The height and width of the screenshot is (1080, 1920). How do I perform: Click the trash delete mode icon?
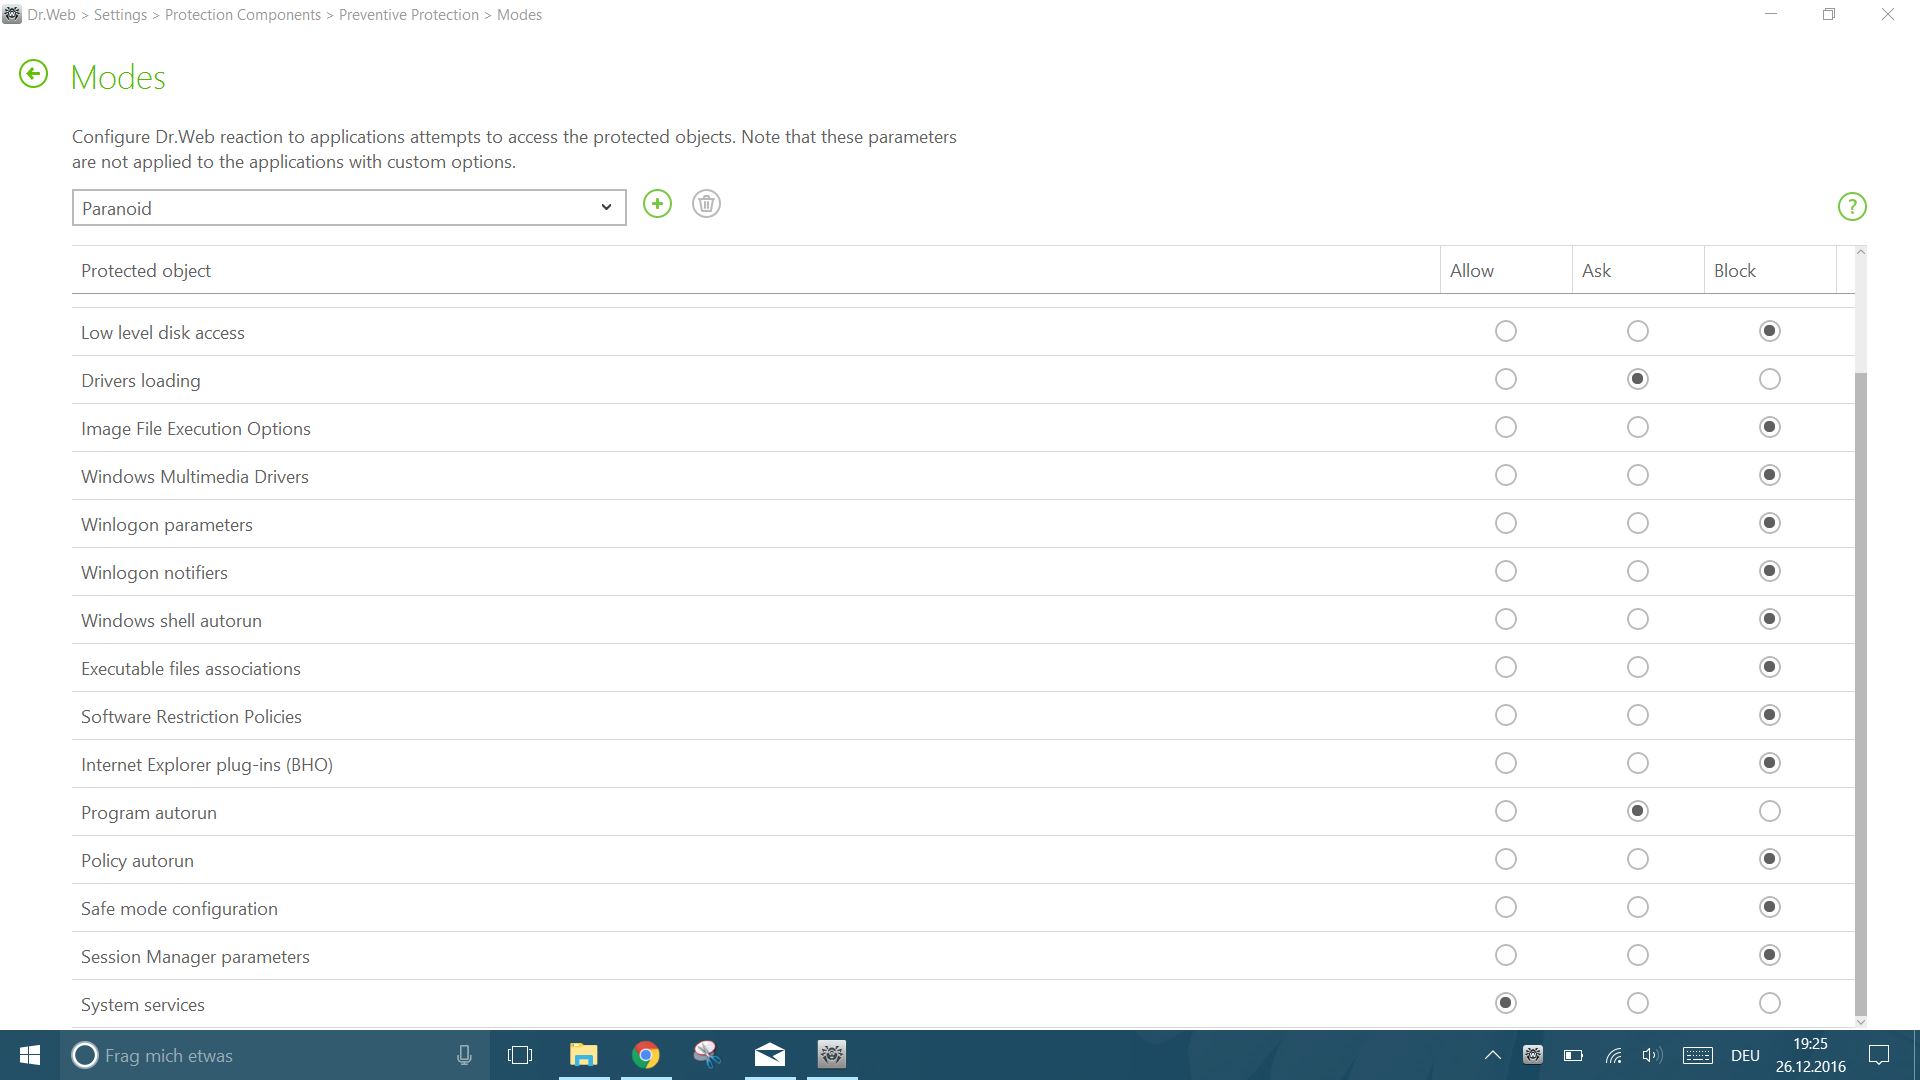(706, 204)
